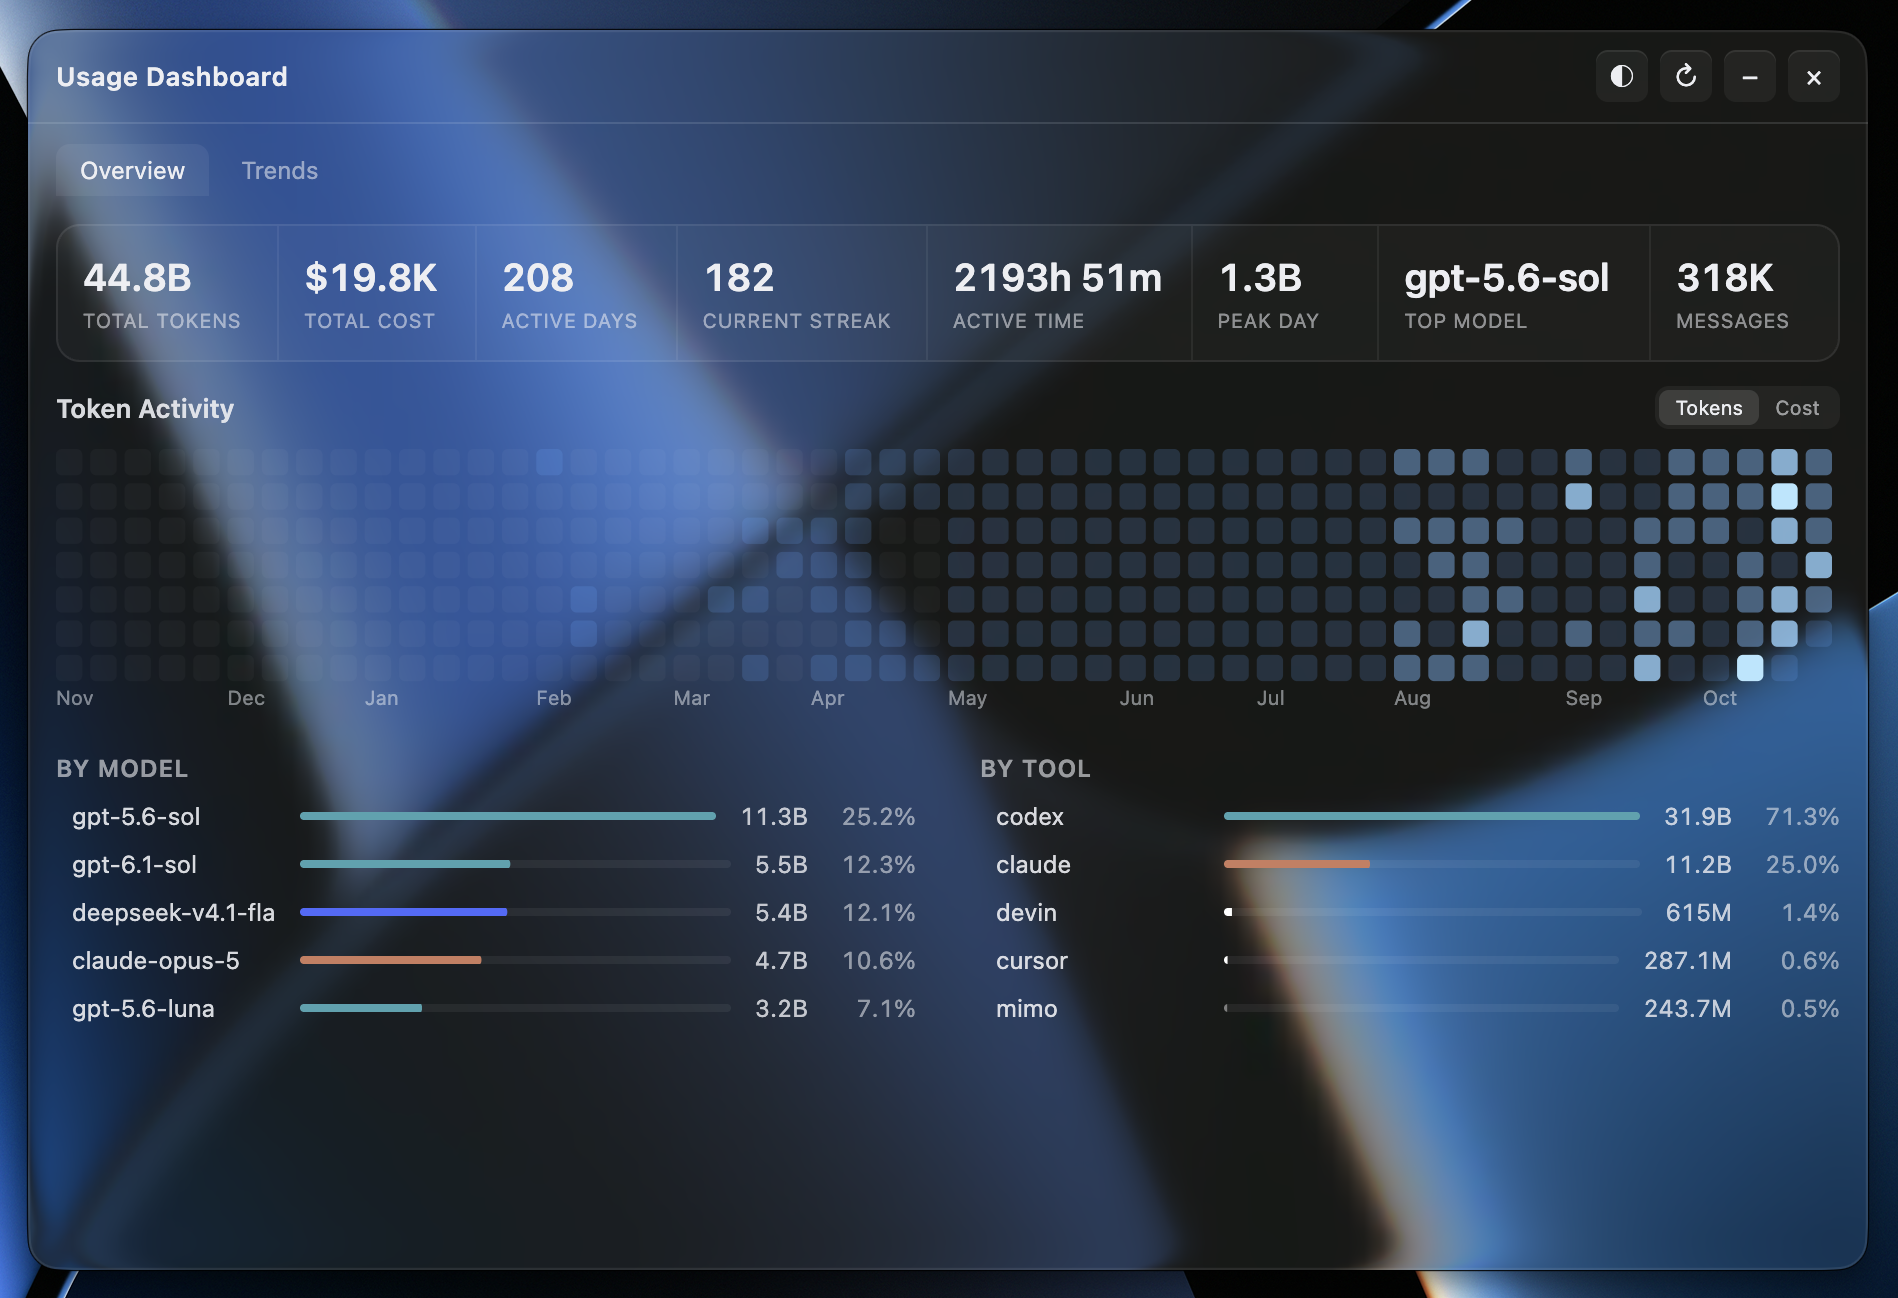Click the 25.2% share for gpt-5.6-sol
Image resolution: width=1898 pixels, height=1298 pixels.
[x=878, y=817]
